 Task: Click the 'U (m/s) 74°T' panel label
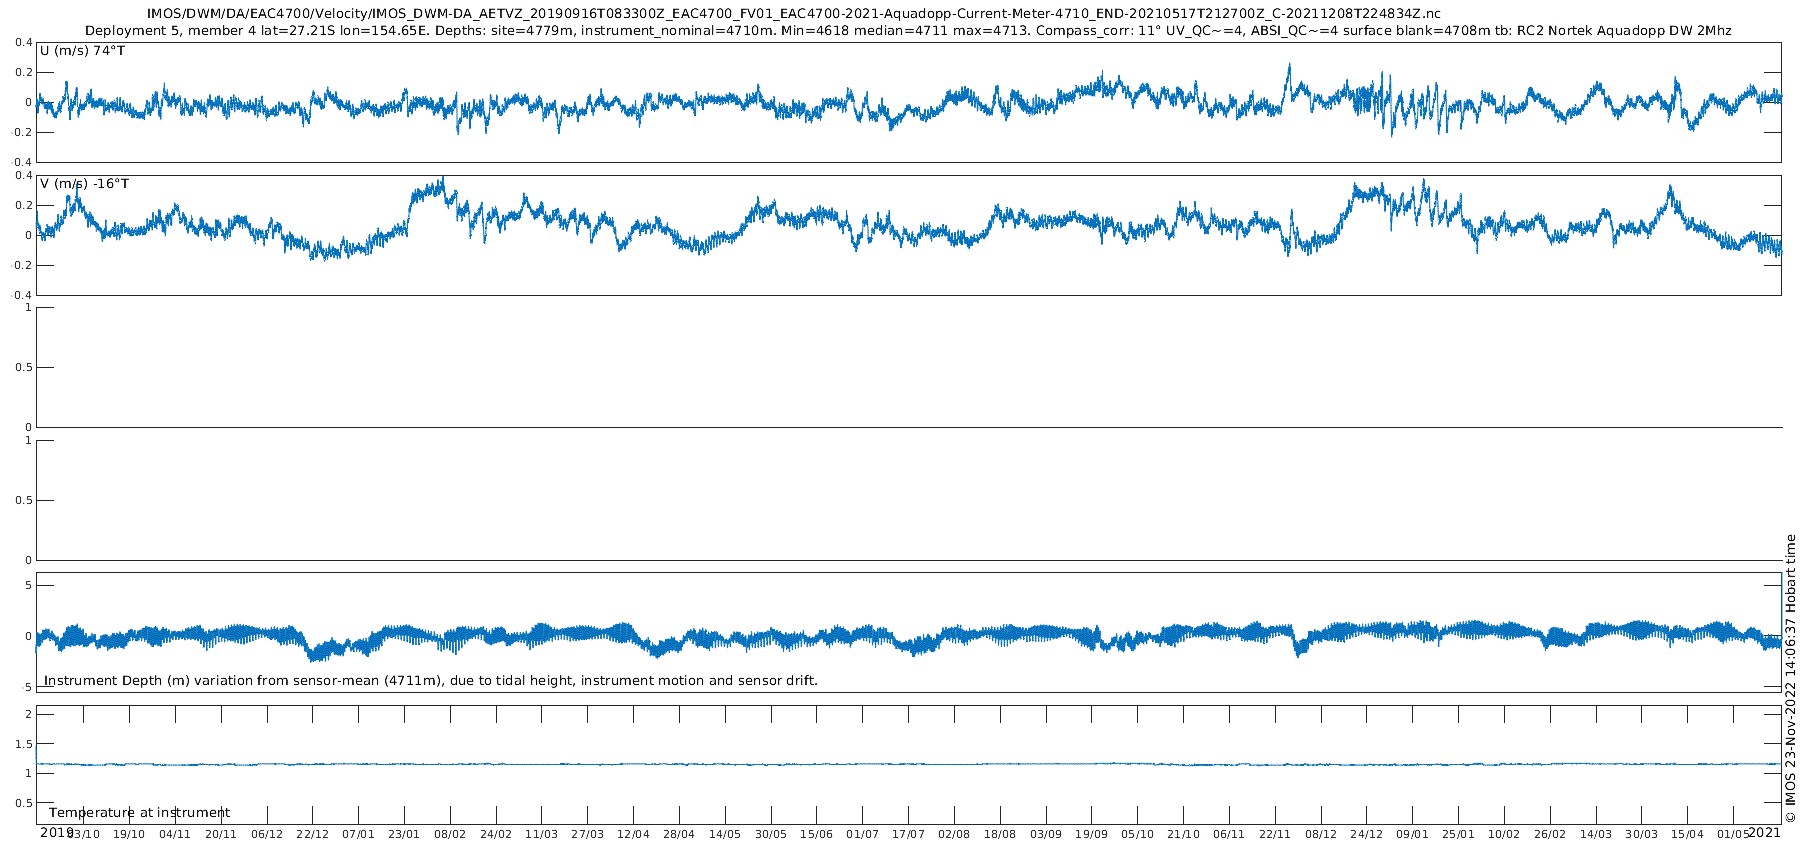[x=83, y=51]
